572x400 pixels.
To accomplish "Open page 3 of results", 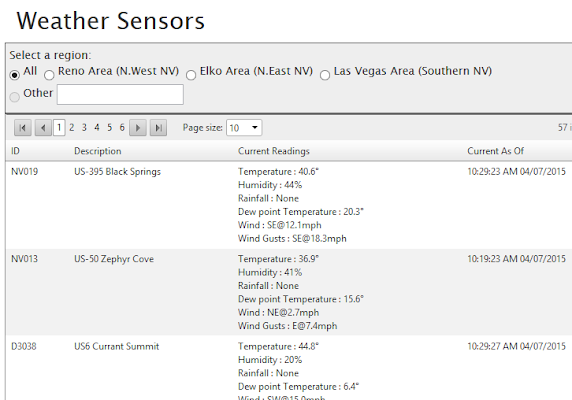I will (x=84, y=128).
